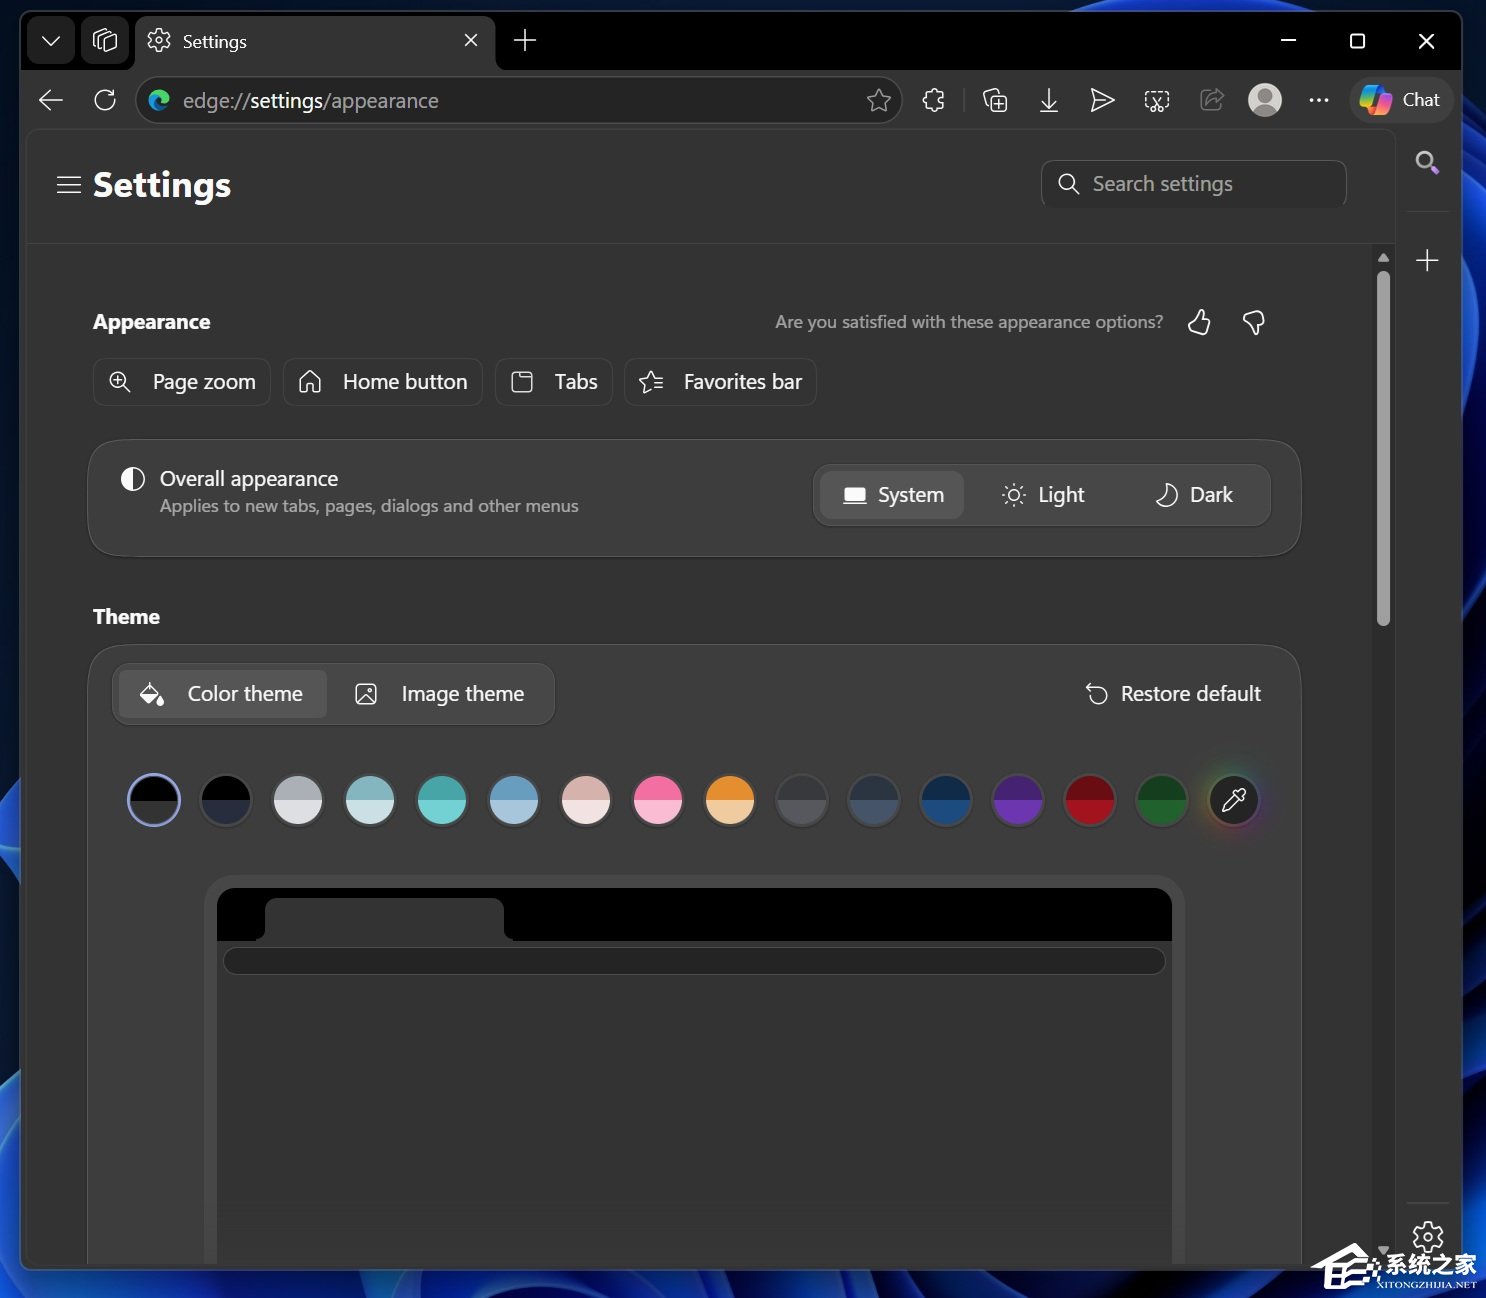
Task: Choose the light gray theme swatch
Action: coord(298,800)
